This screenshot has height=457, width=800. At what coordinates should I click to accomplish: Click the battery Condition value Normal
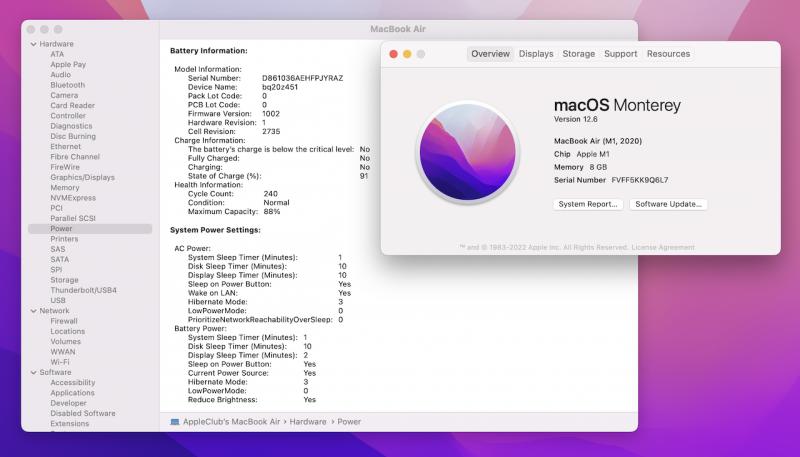pos(276,202)
